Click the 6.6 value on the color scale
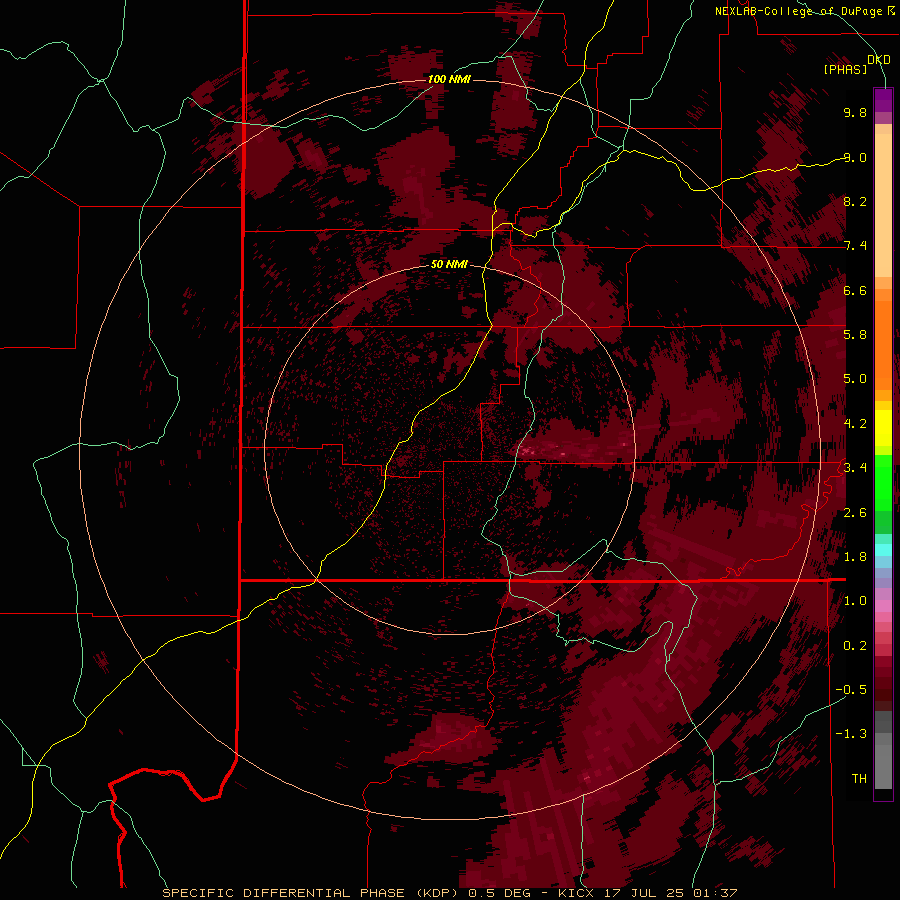This screenshot has width=900, height=900. (x=855, y=290)
